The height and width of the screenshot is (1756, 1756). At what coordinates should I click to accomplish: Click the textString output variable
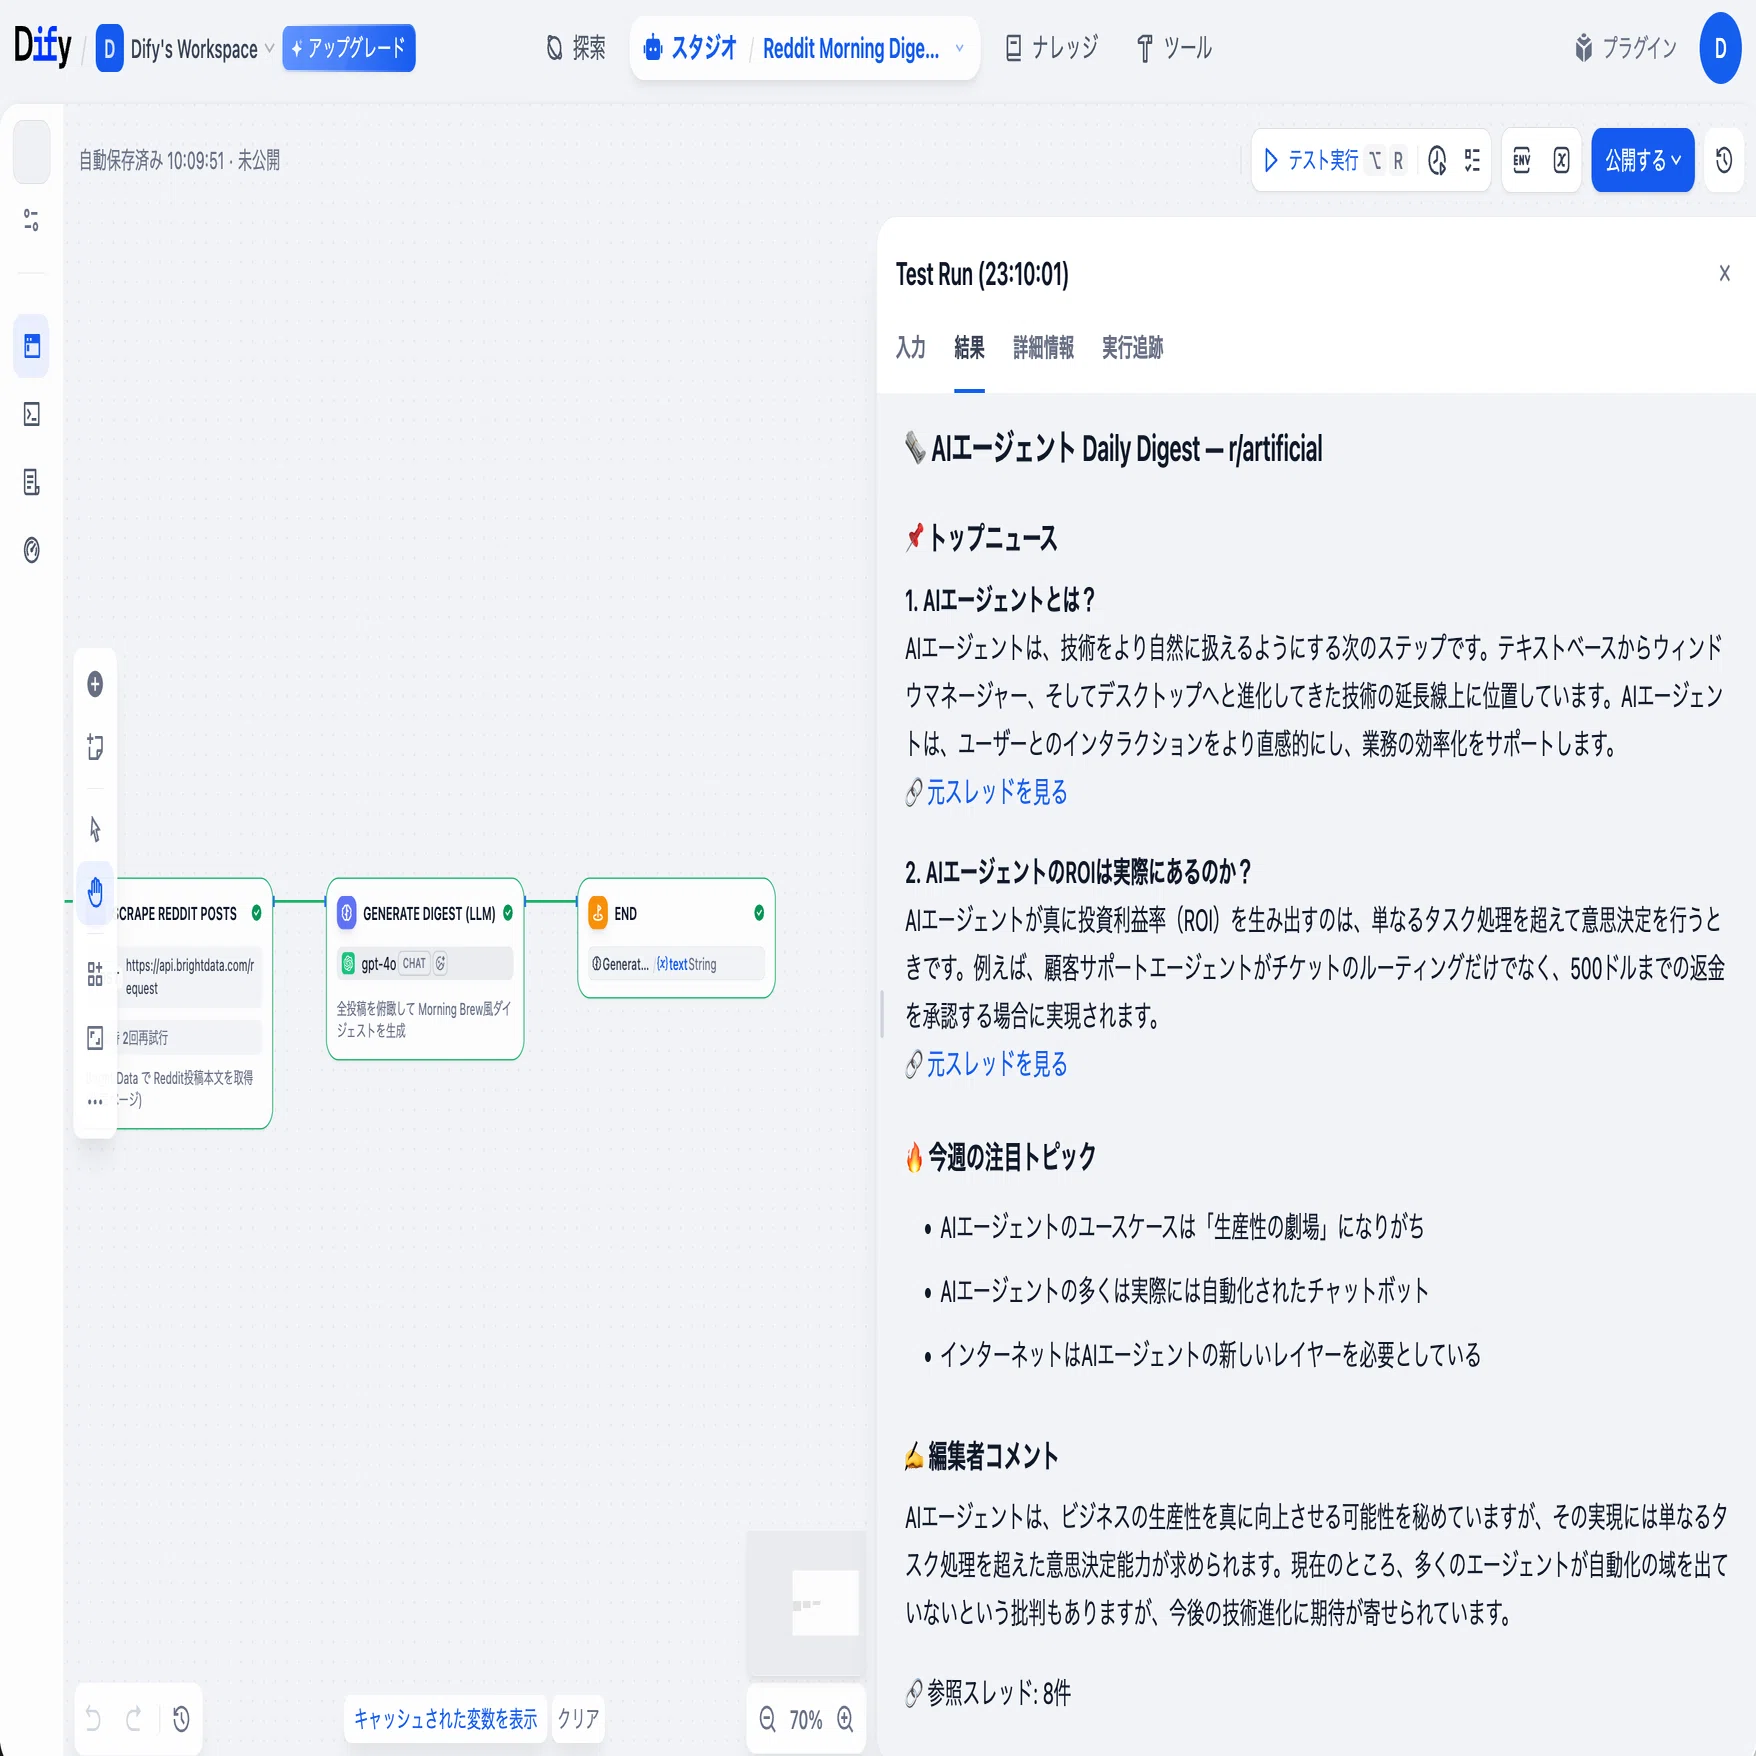(687, 964)
